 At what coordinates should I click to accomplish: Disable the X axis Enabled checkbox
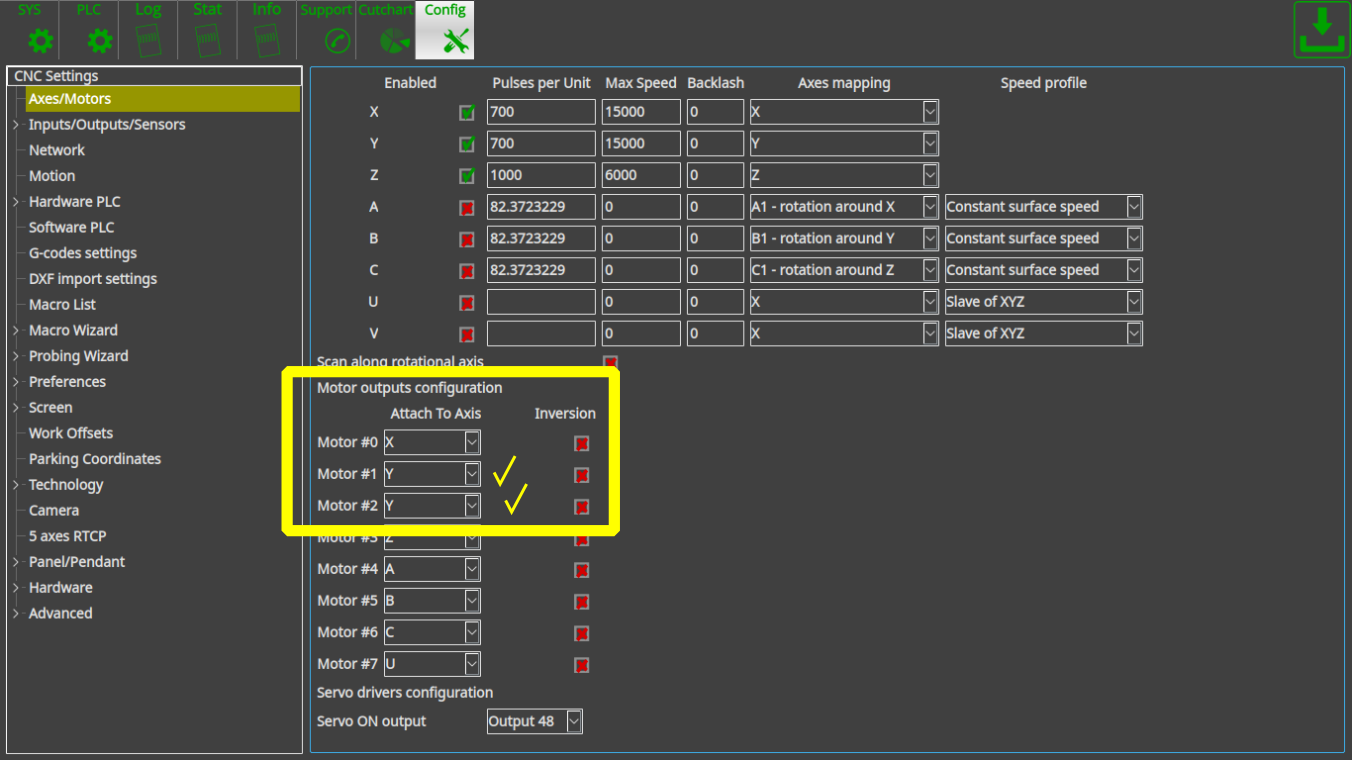point(467,113)
